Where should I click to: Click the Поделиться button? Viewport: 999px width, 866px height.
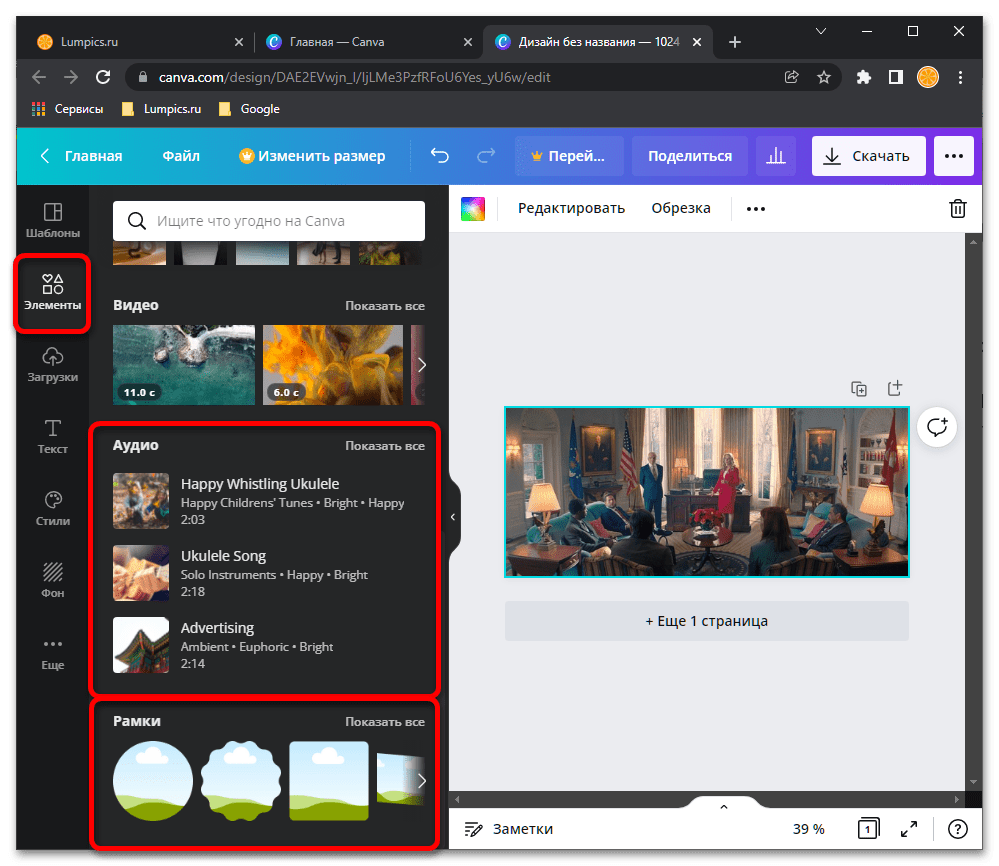tap(689, 155)
